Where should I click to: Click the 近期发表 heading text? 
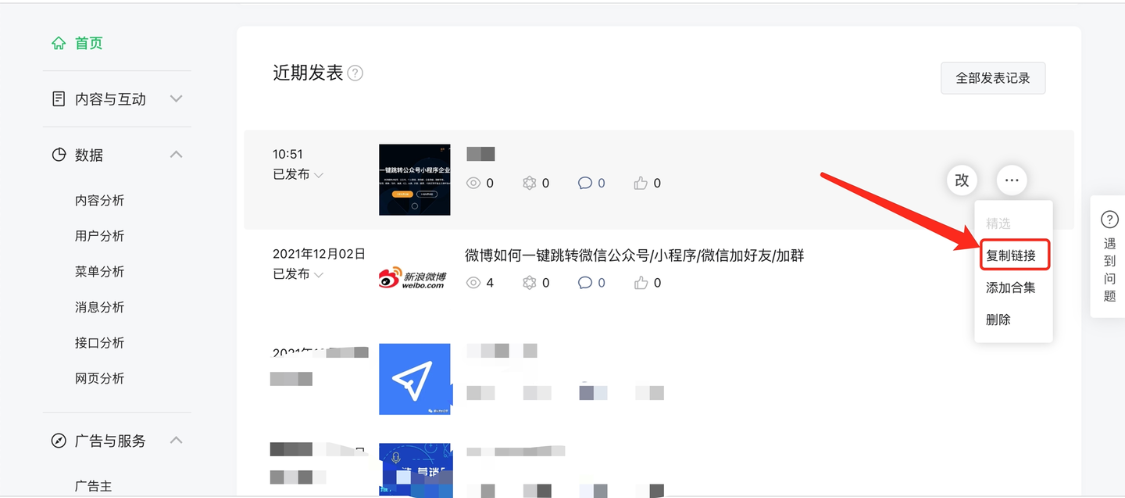coord(308,72)
